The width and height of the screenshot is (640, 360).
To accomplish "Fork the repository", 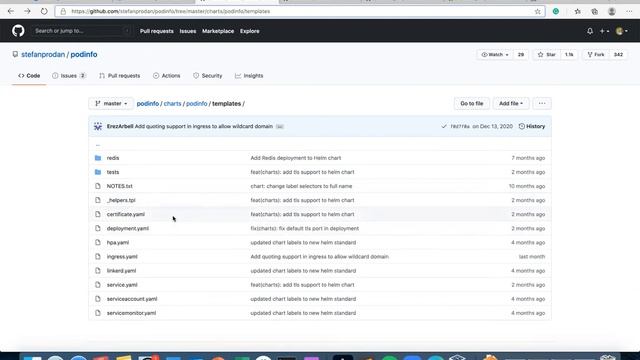I will 596,55.
